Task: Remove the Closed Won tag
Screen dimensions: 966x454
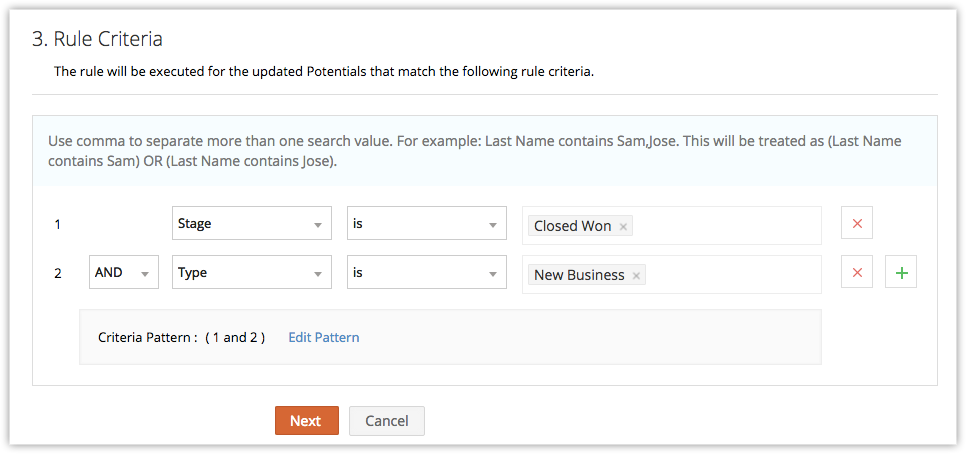Action: coord(624,227)
